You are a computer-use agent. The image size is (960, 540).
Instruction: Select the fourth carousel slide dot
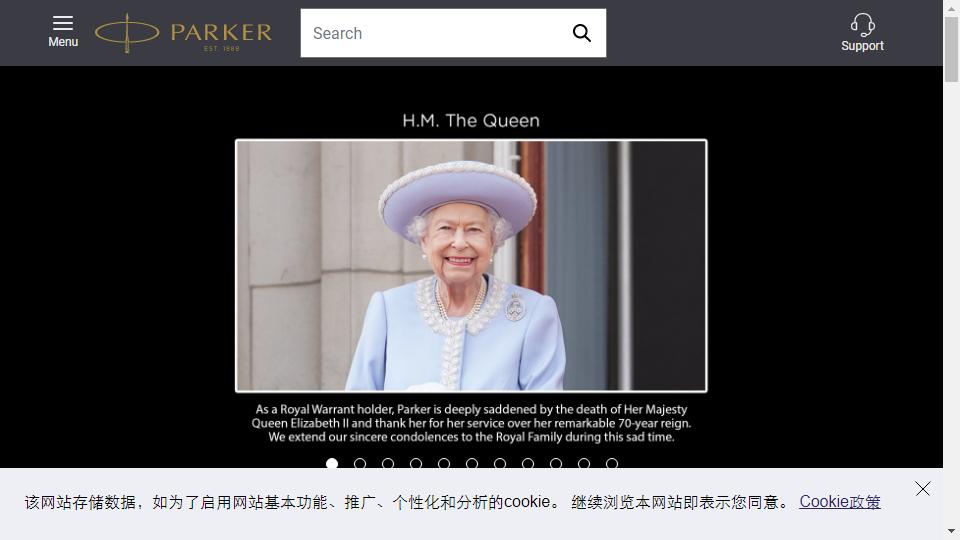click(416, 463)
